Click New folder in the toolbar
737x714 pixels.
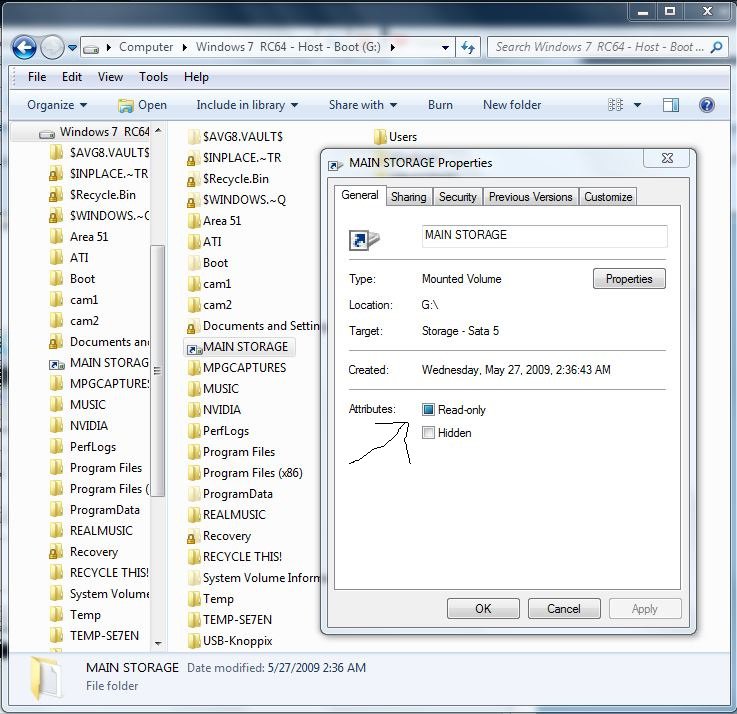(x=512, y=105)
